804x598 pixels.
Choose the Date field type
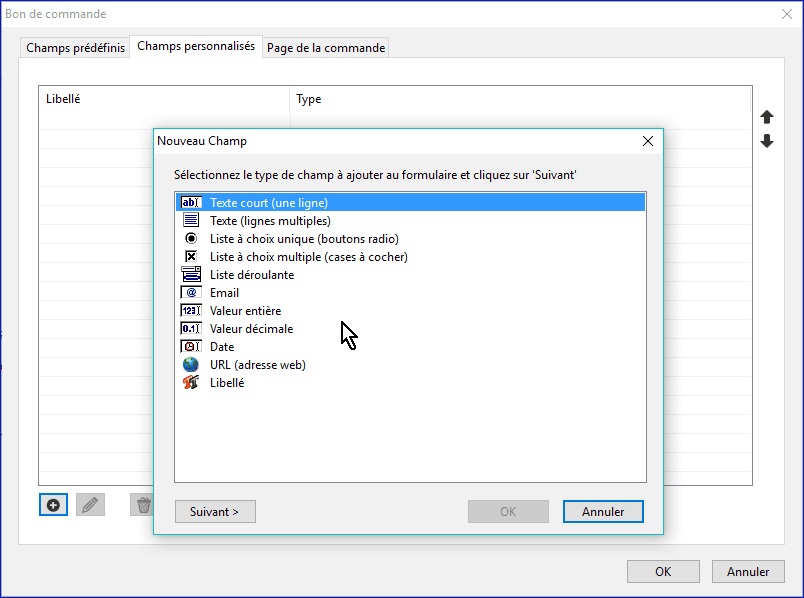point(222,347)
